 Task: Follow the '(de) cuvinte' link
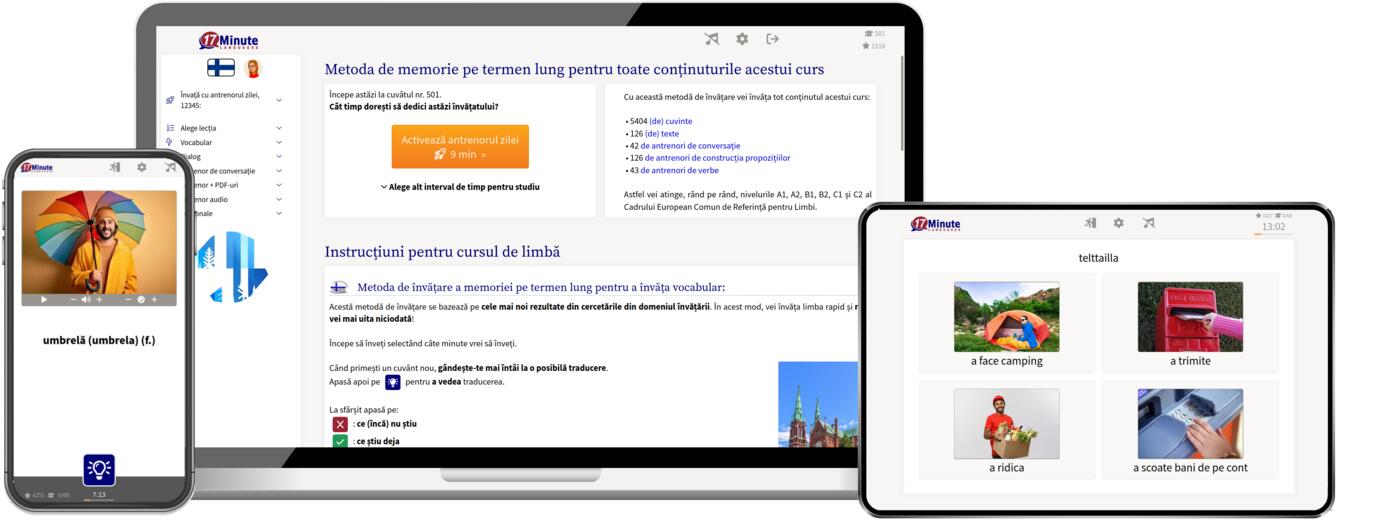click(x=670, y=121)
